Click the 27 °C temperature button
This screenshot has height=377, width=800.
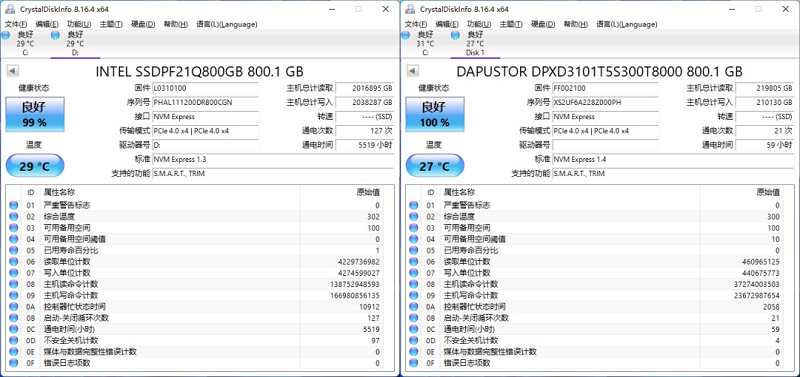[x=435, y=166]
